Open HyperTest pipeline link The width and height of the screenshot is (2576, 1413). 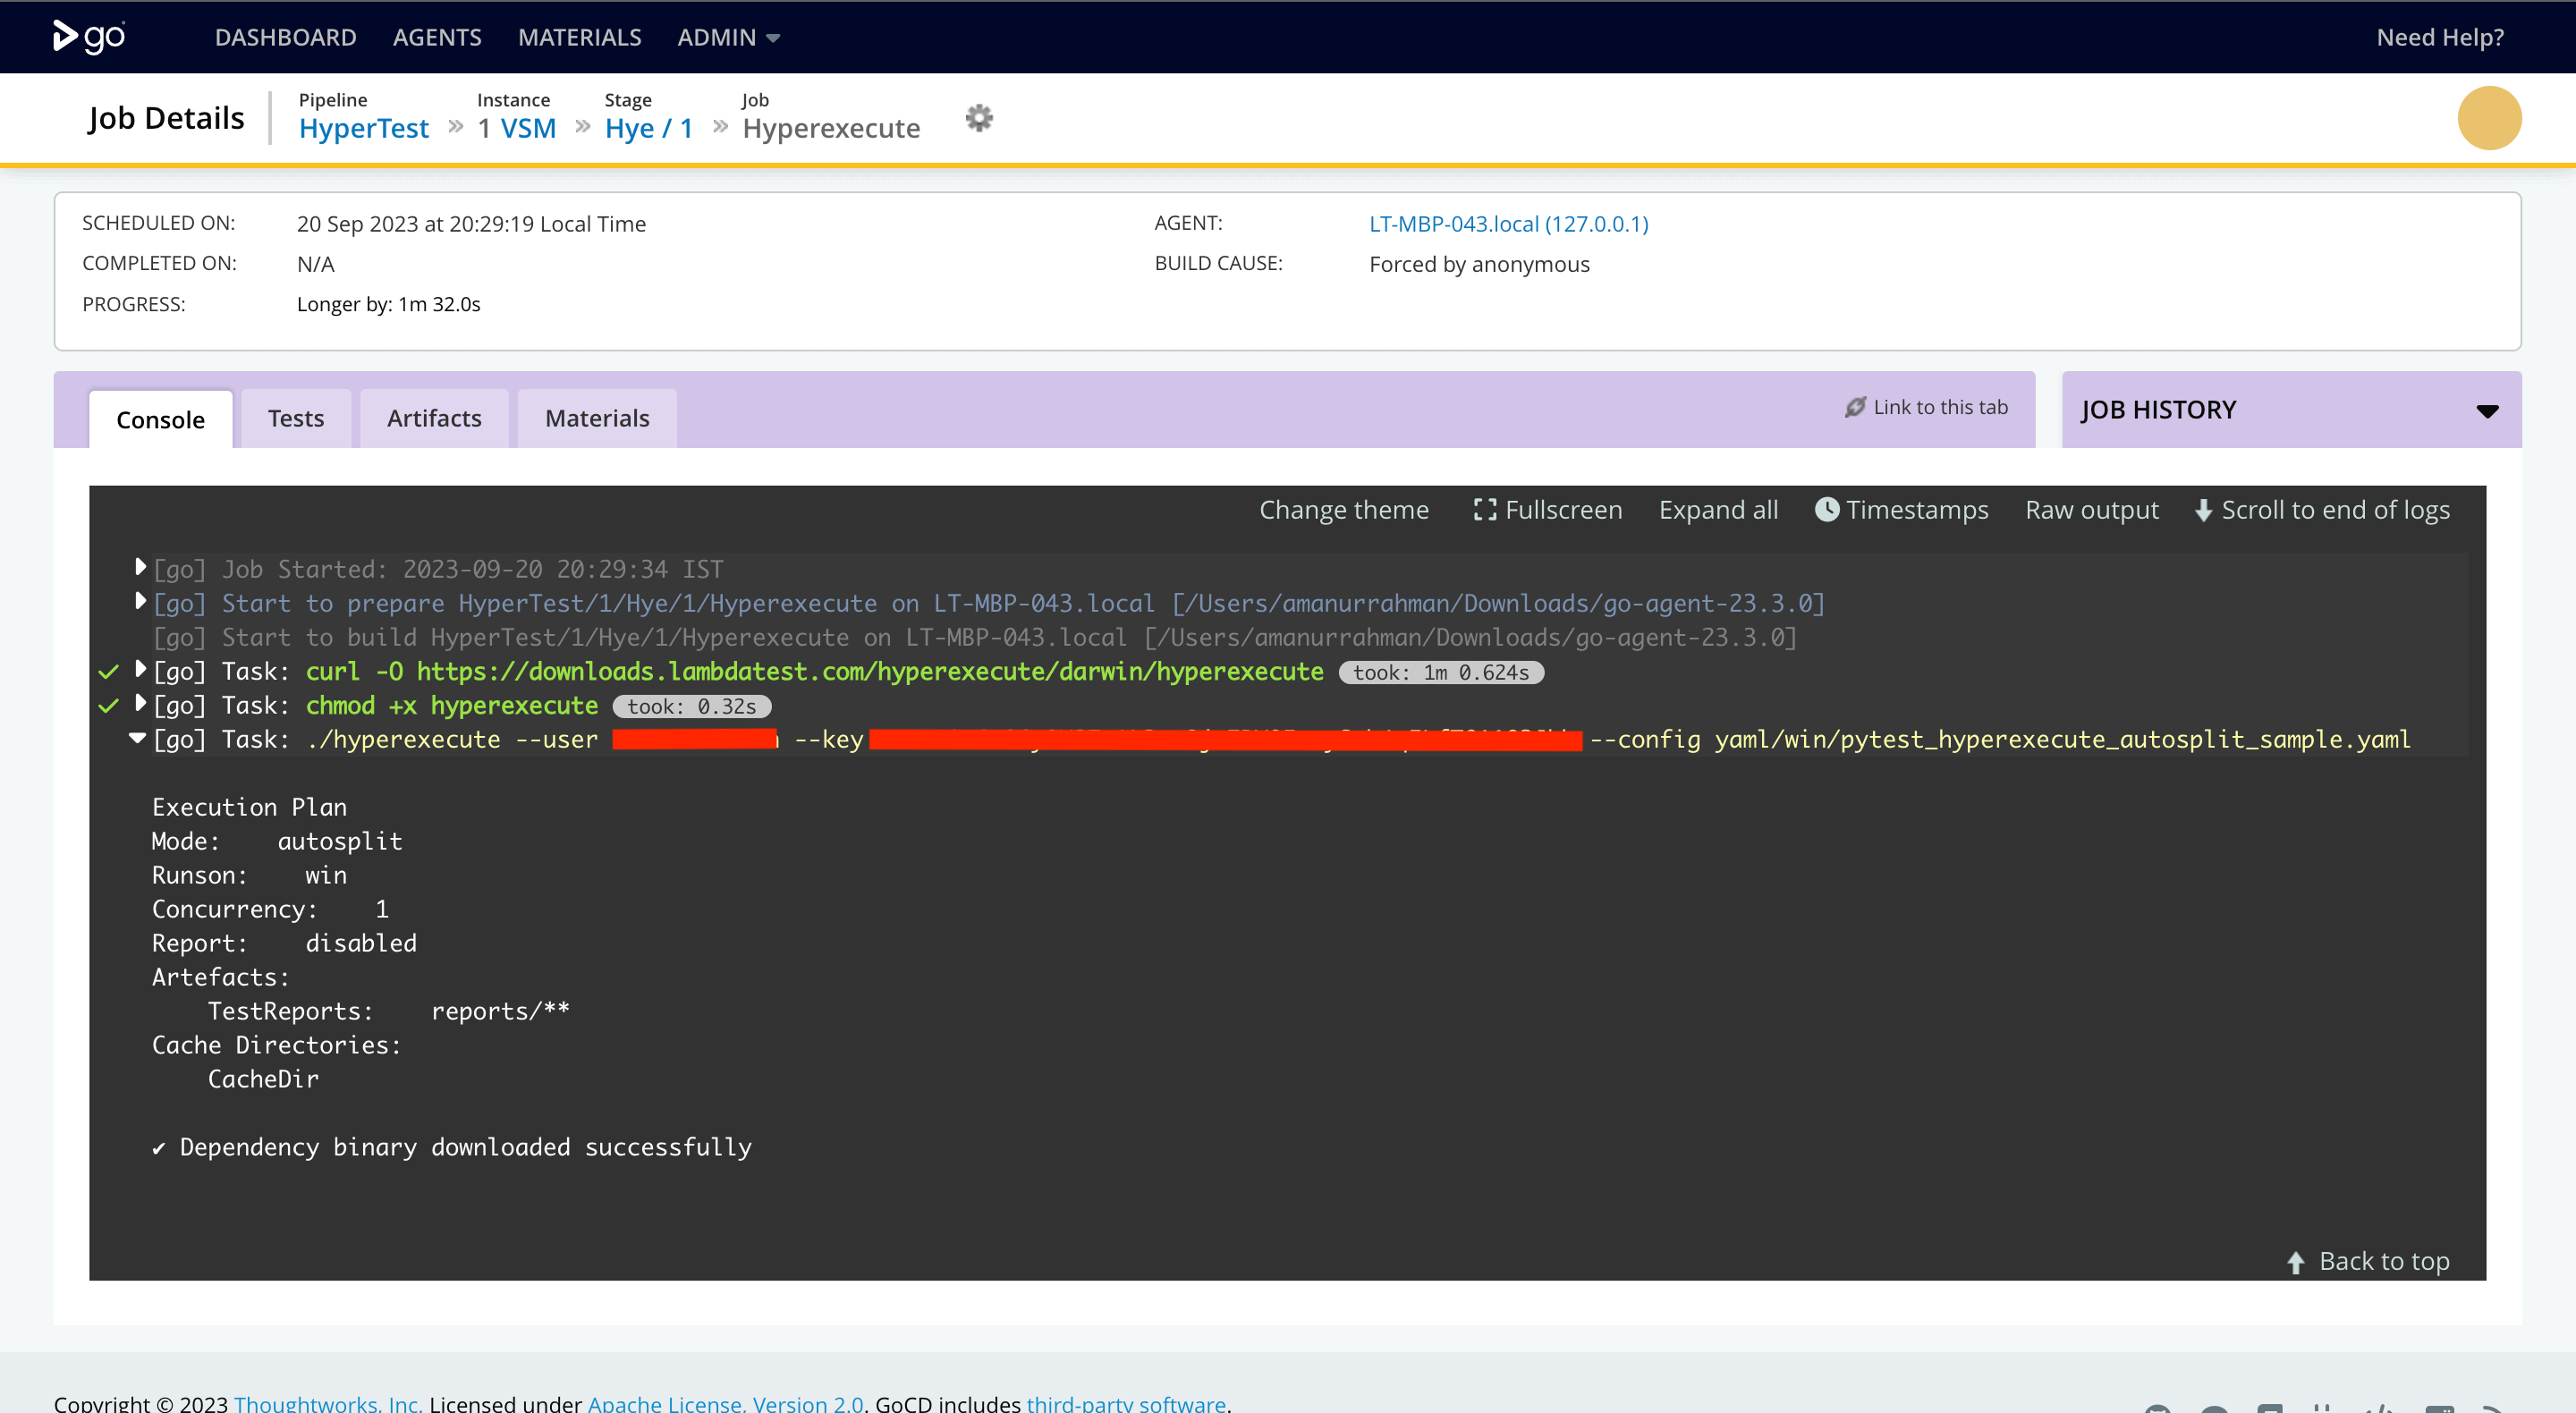tap(363, 128)
